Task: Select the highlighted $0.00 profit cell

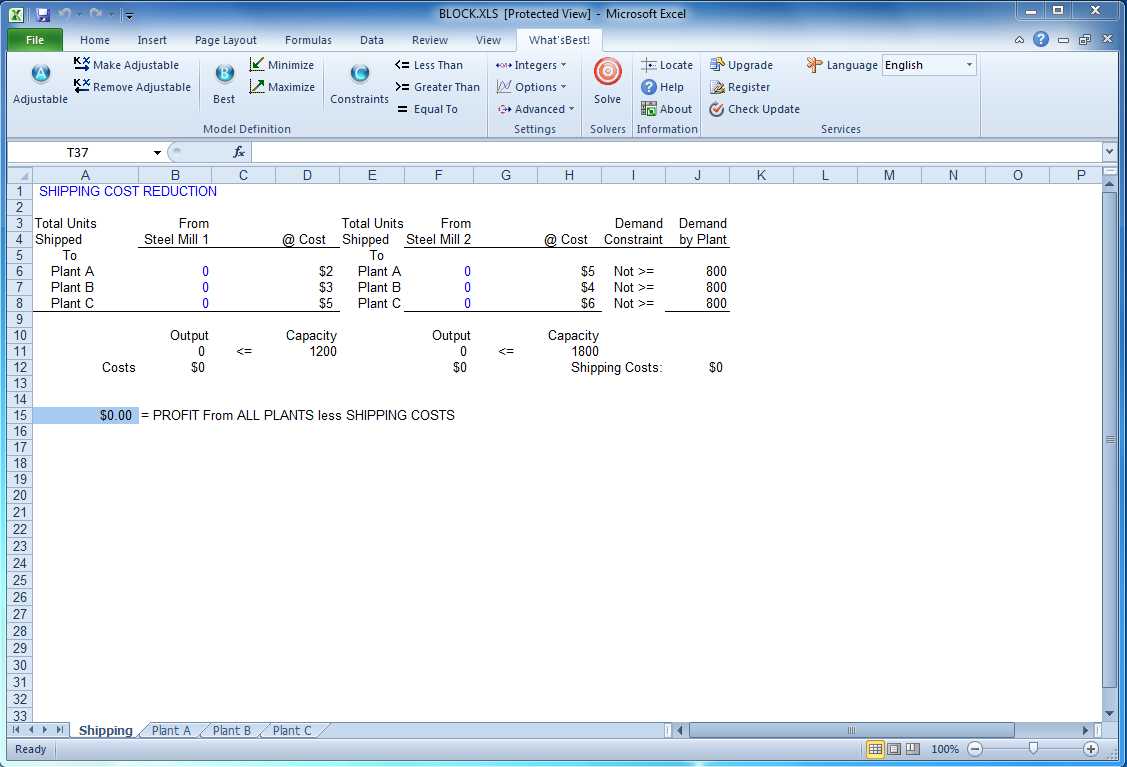Action: [x=86, y=415]
